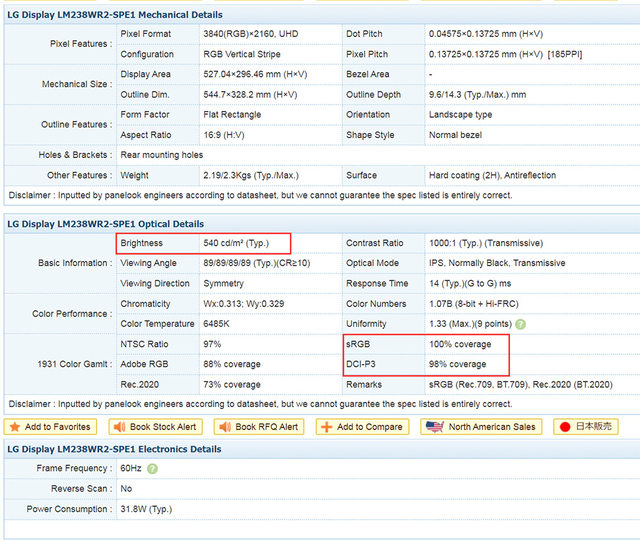The width and height of the screenshot is (640, 542).
Task: Select color temperature value 6485K
Action: pyautogui.click(x=216, y=324)
